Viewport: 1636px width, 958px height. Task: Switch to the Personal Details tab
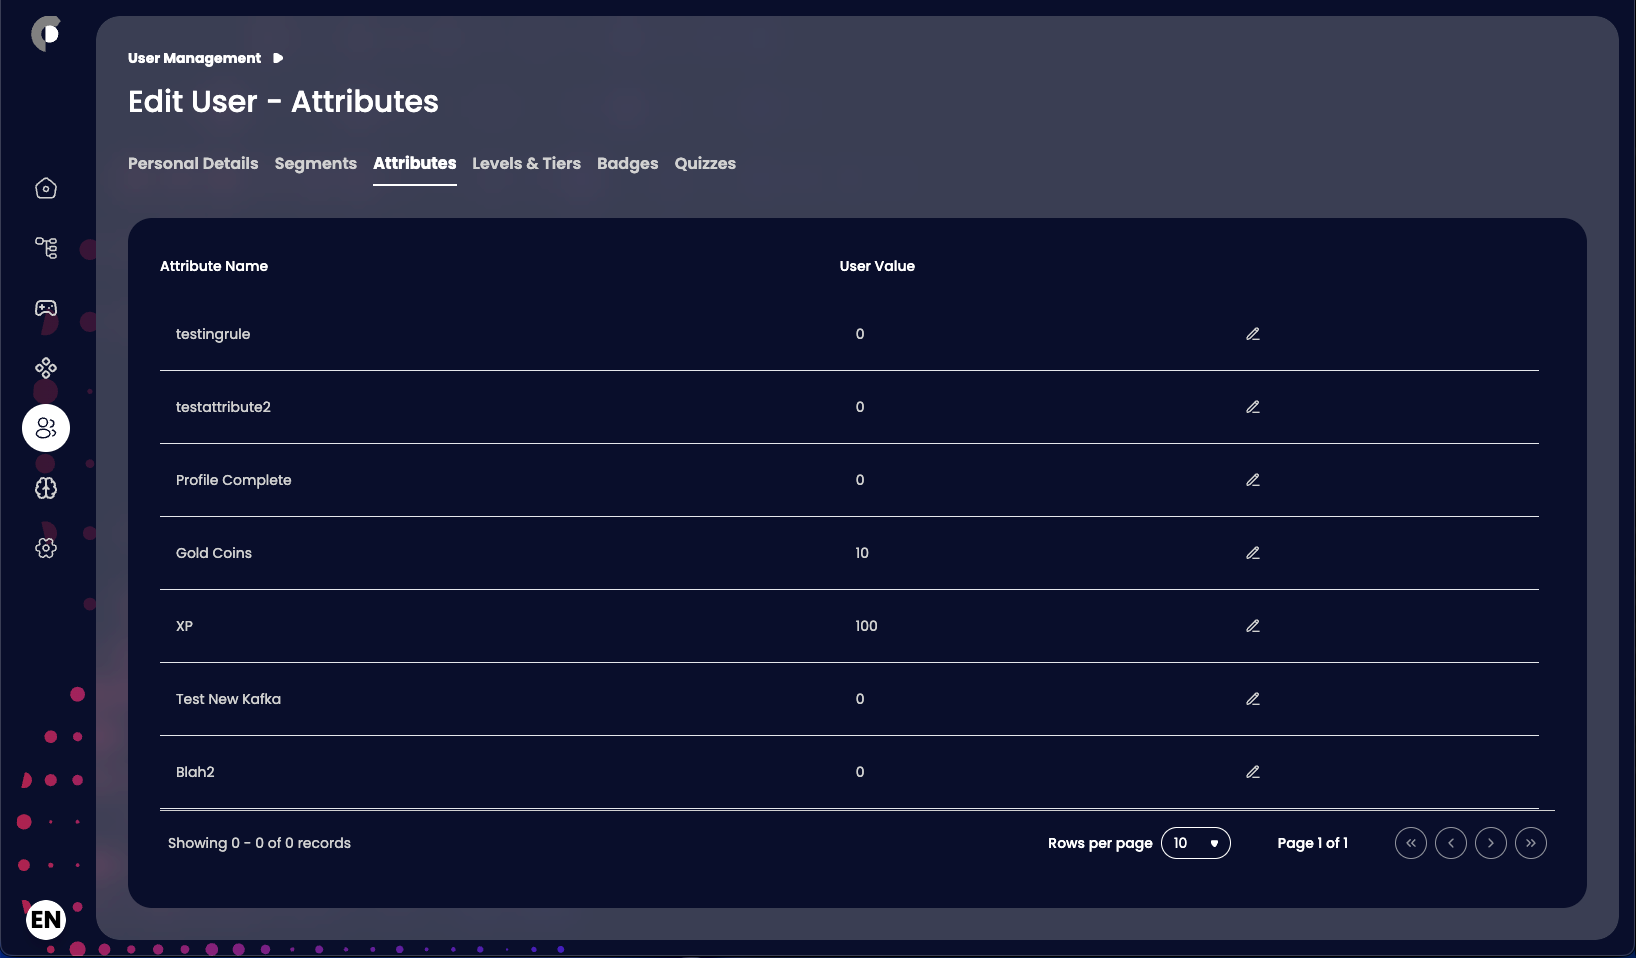(x=192, y=164)
